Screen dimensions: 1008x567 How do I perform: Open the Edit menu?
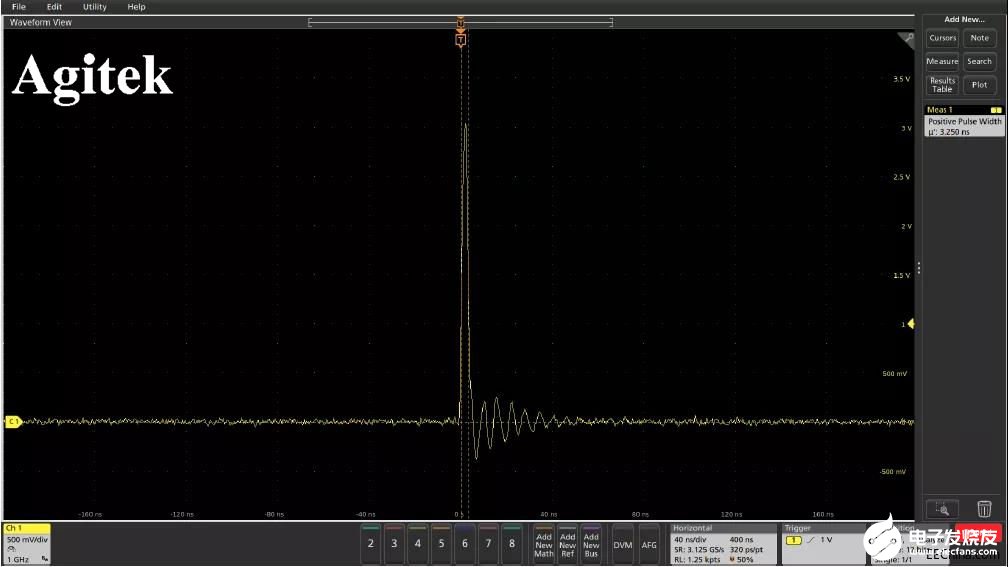54,6
